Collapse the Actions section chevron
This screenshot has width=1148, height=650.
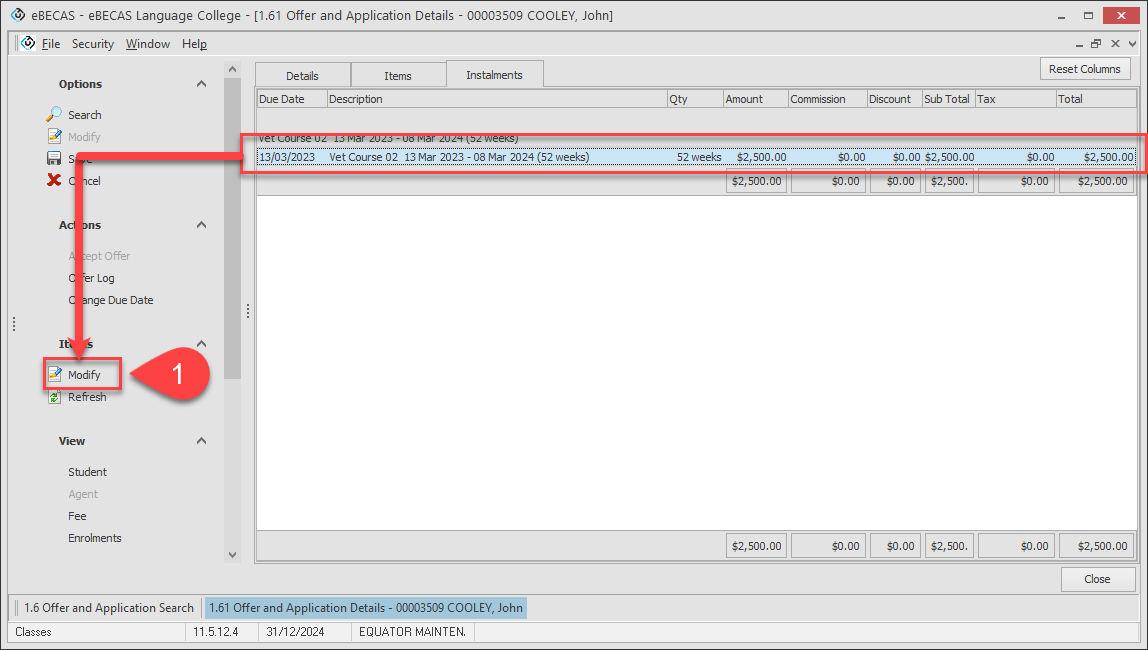click(201, 225)
